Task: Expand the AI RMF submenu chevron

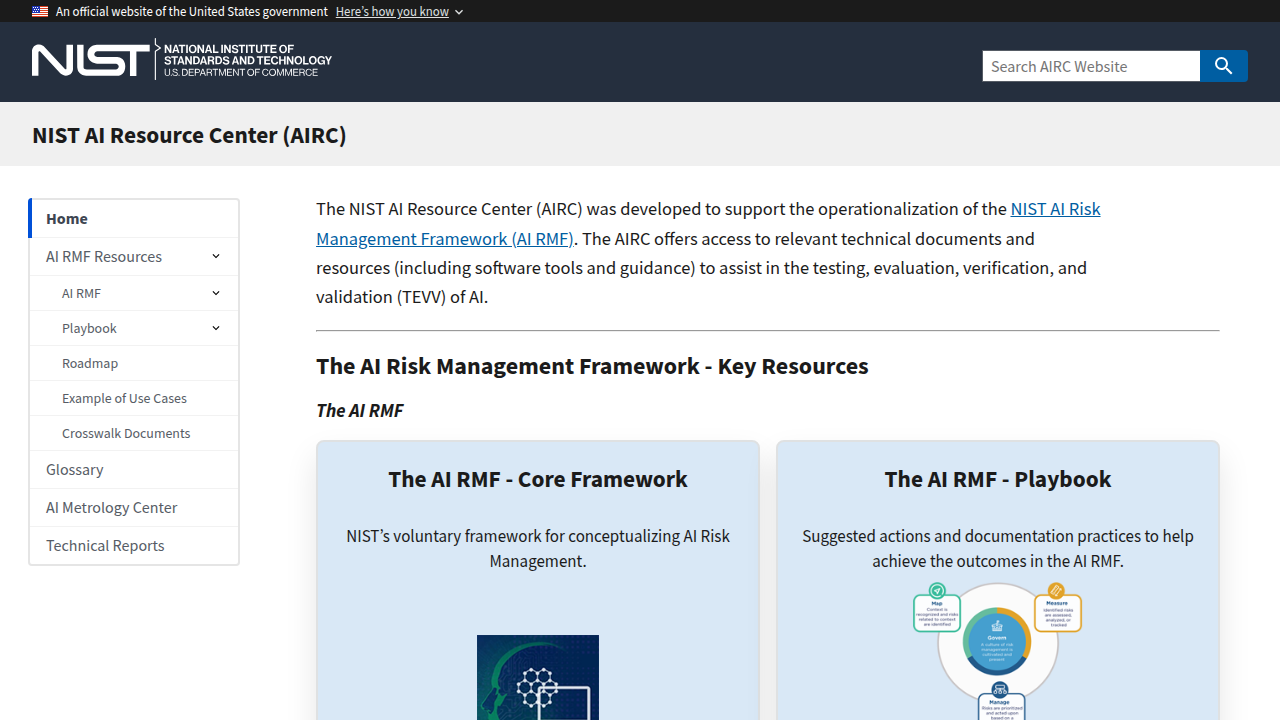Action: pos(216,293)
